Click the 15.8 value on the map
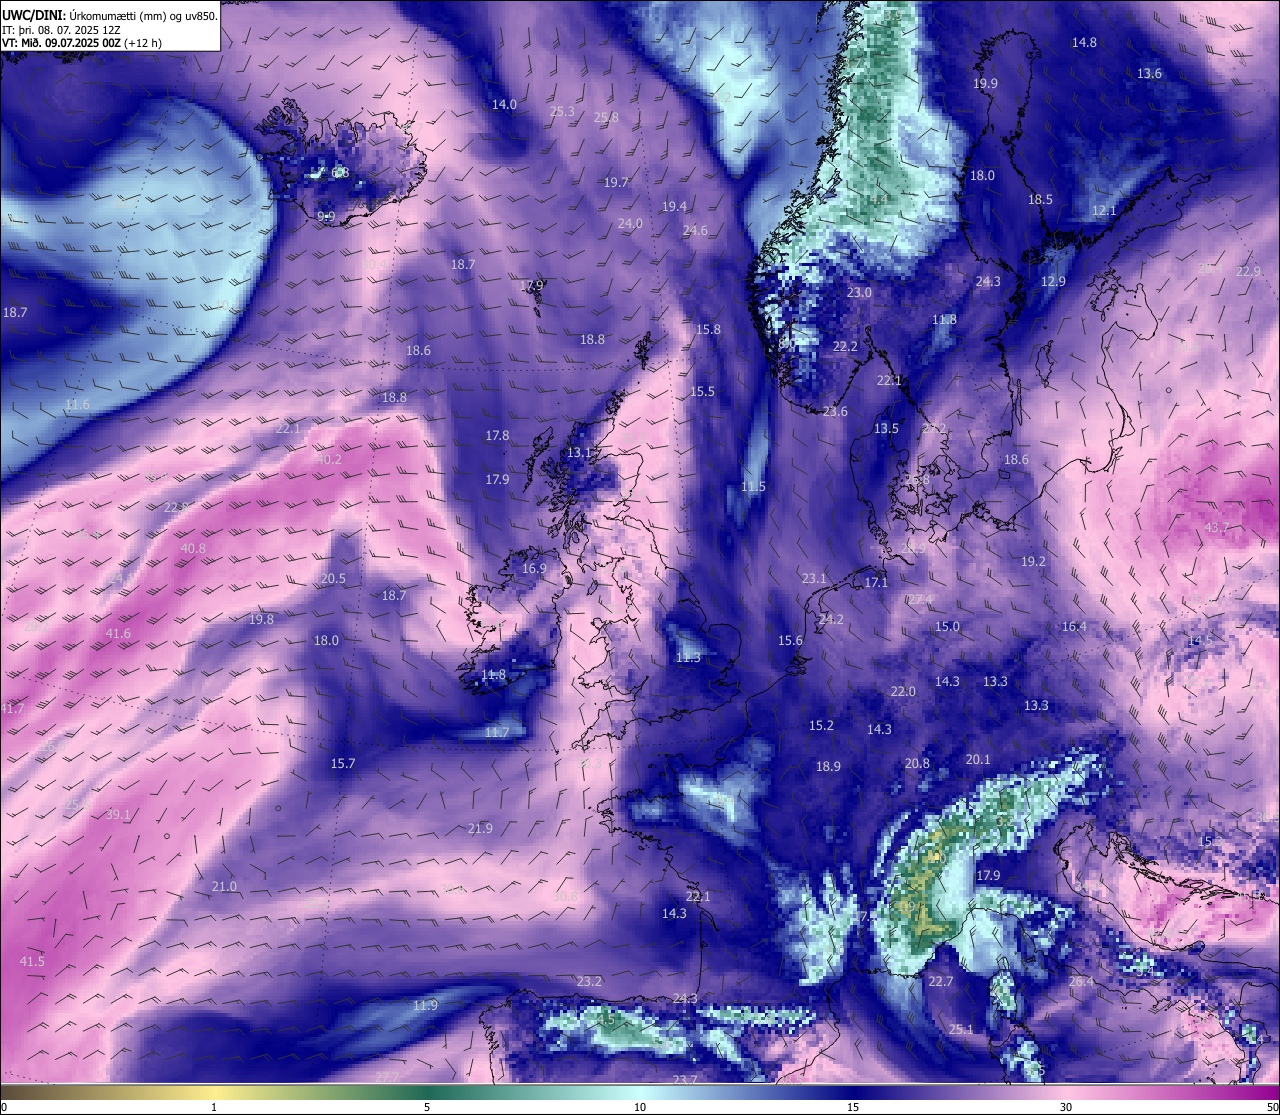 click(708, 330)
